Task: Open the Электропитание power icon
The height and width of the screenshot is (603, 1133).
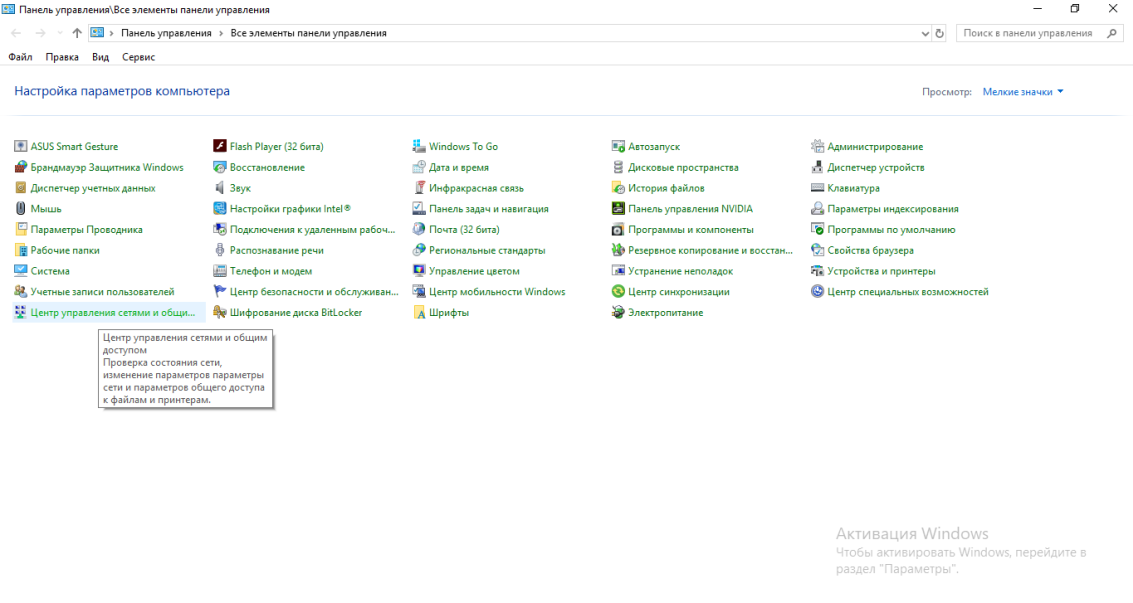Action: (x=618, y=313)
